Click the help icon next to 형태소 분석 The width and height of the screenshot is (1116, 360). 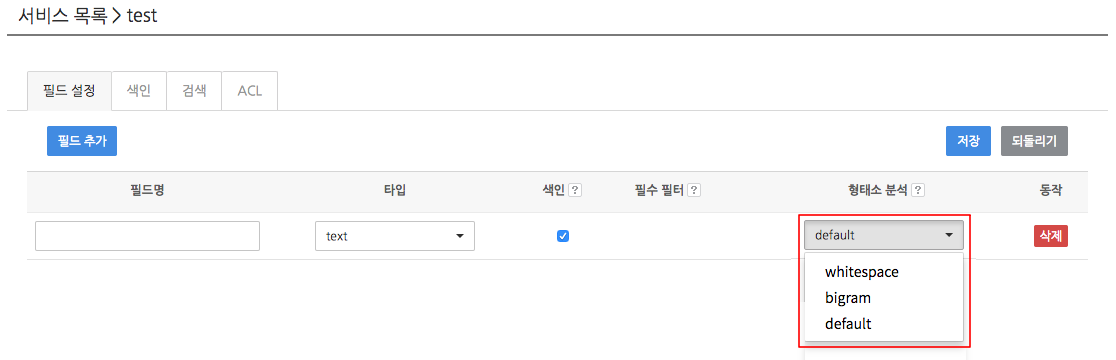(918, 190)
